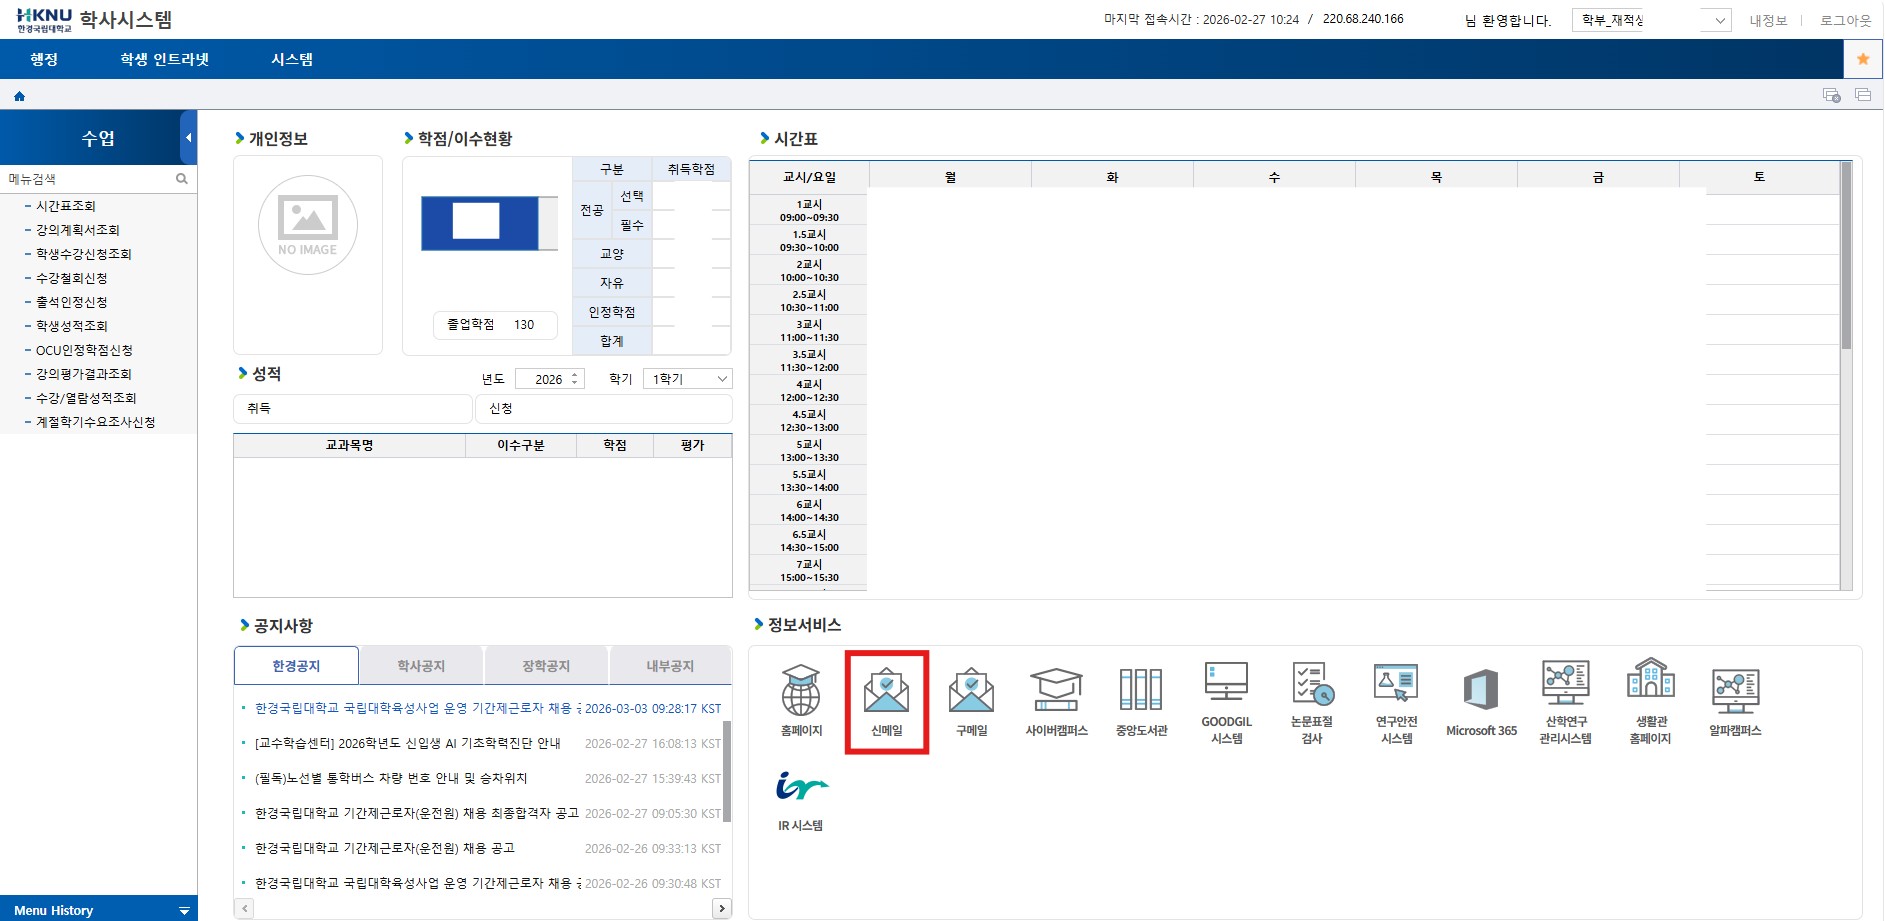Click the 로그아웃 link
The width and height of the screenshot is (1885, 921).
coord(1845,20)
